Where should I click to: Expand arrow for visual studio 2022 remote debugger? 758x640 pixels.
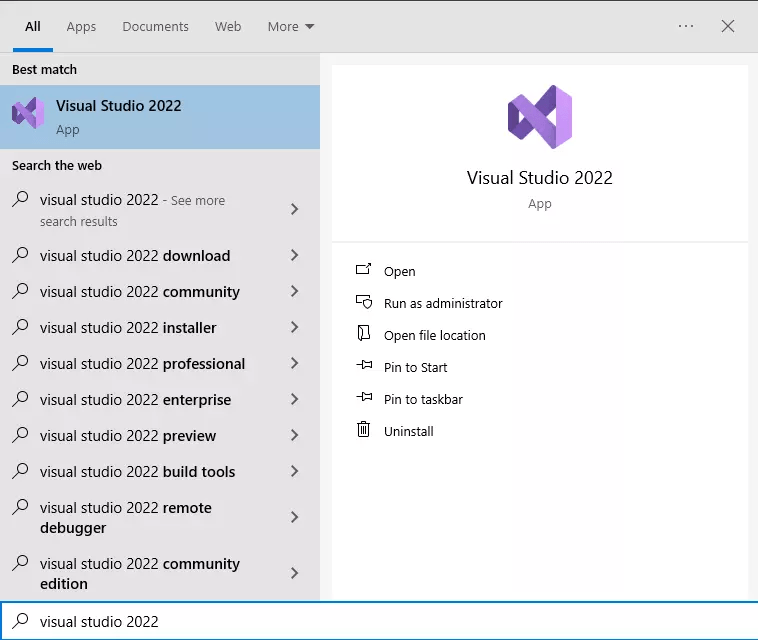[x=294, y=518]
